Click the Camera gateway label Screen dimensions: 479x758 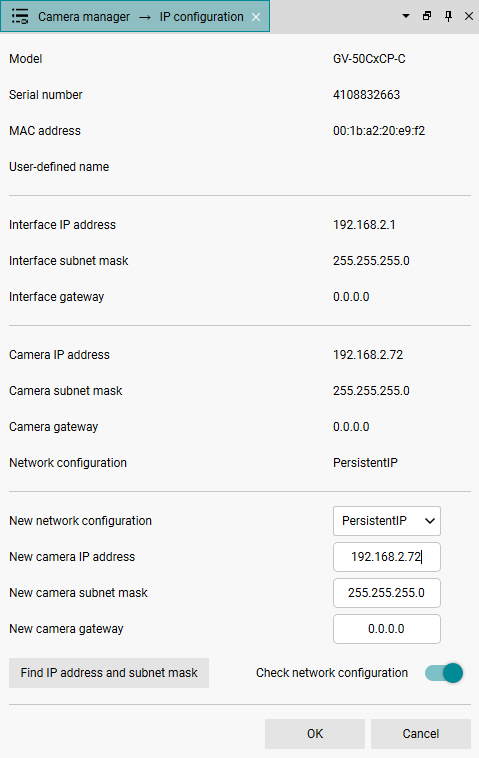[54, 427]
